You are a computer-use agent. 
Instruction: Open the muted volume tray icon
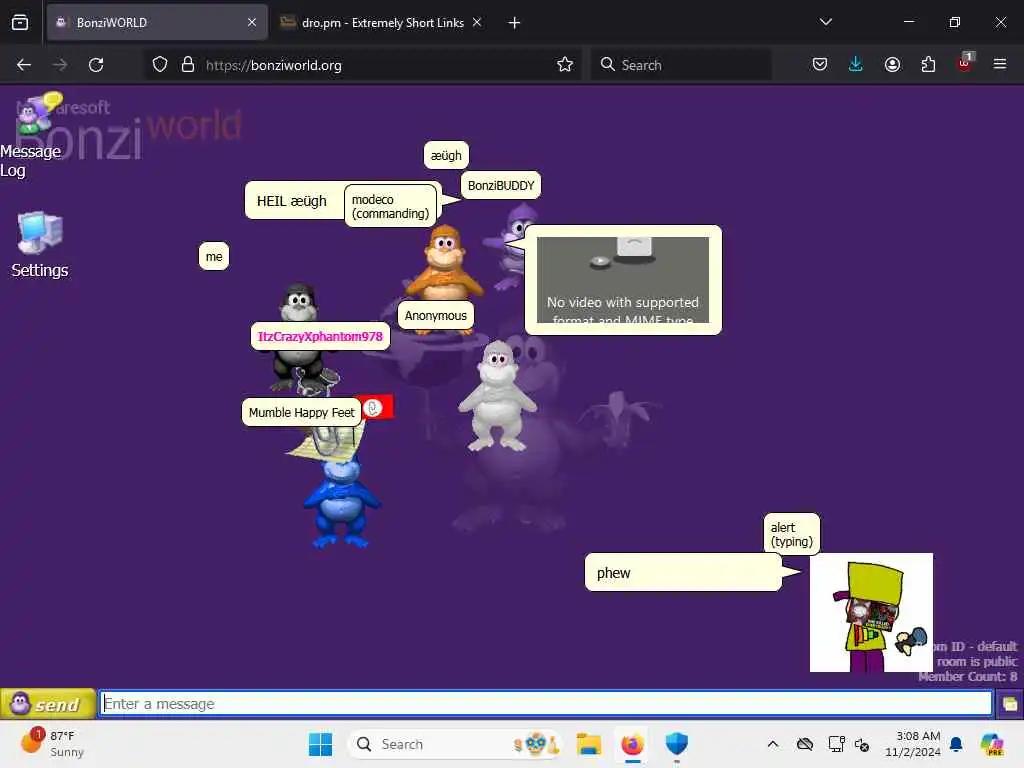click(862, 744)
